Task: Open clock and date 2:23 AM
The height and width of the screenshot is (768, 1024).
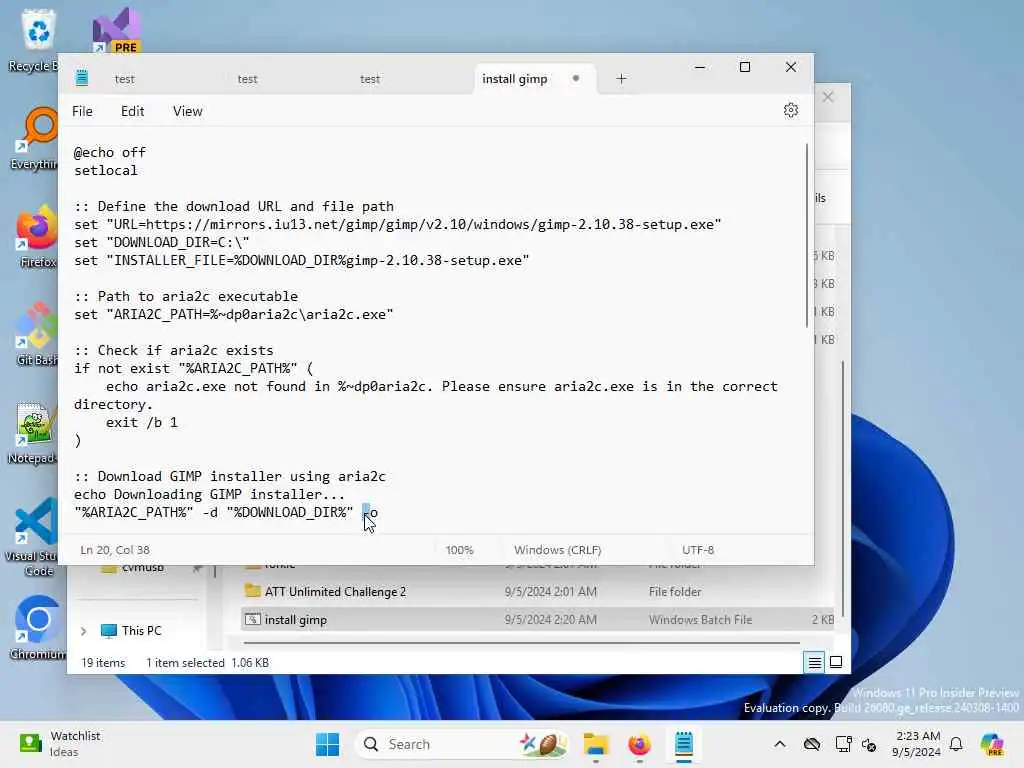Action: tap(916, 744)
